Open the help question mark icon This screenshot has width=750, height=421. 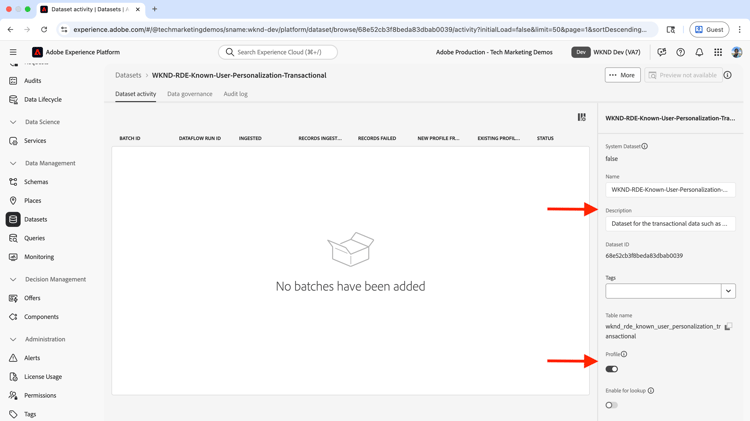[680, 52]
